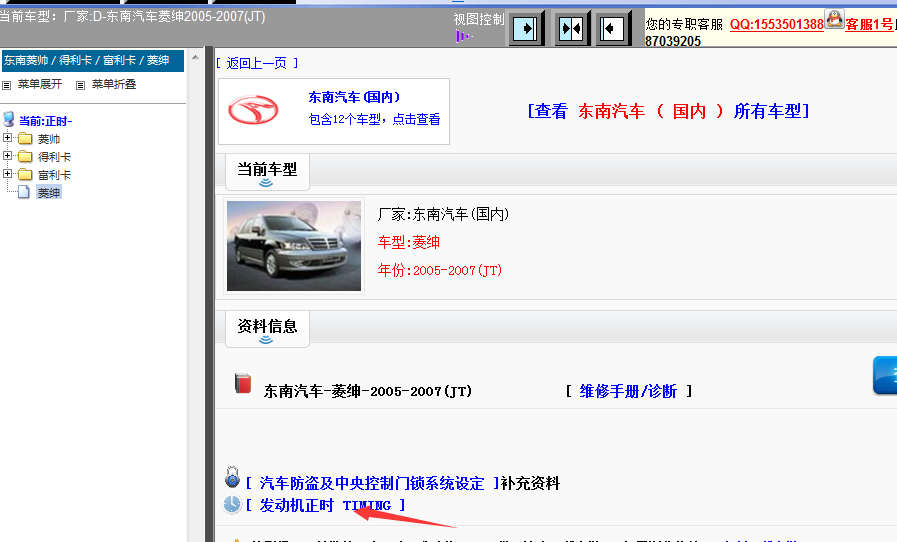Click the 当前:正时- tree root label
The width and height of the screenshot is (897, 542).
tap(46, 121)
